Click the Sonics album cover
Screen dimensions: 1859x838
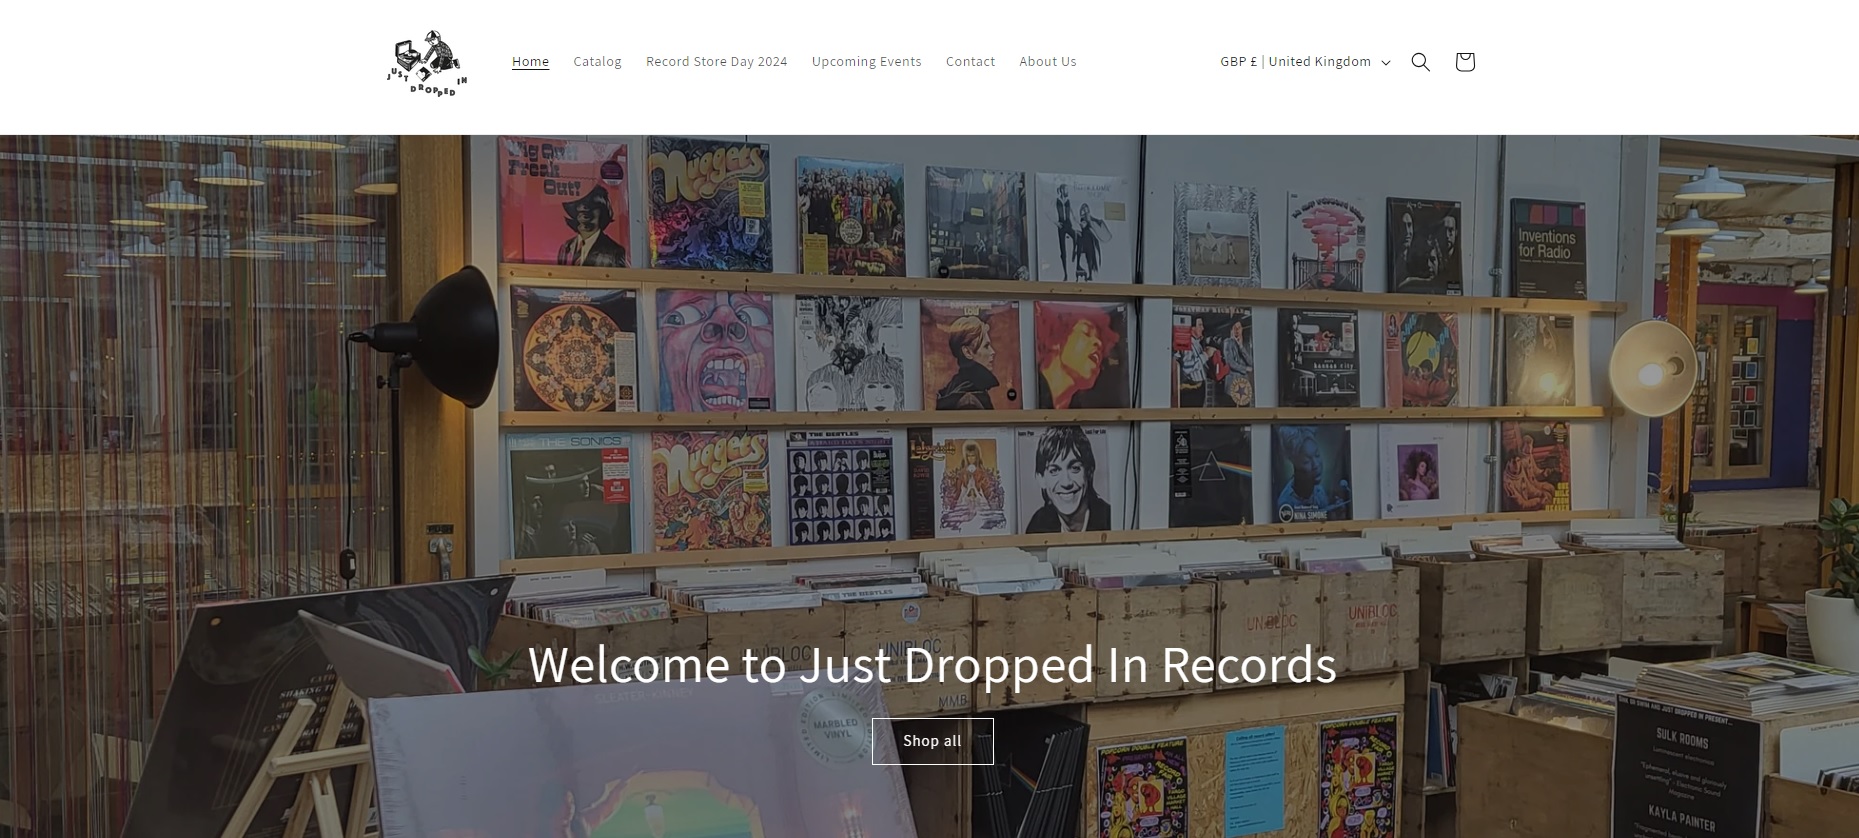[568, 495]
